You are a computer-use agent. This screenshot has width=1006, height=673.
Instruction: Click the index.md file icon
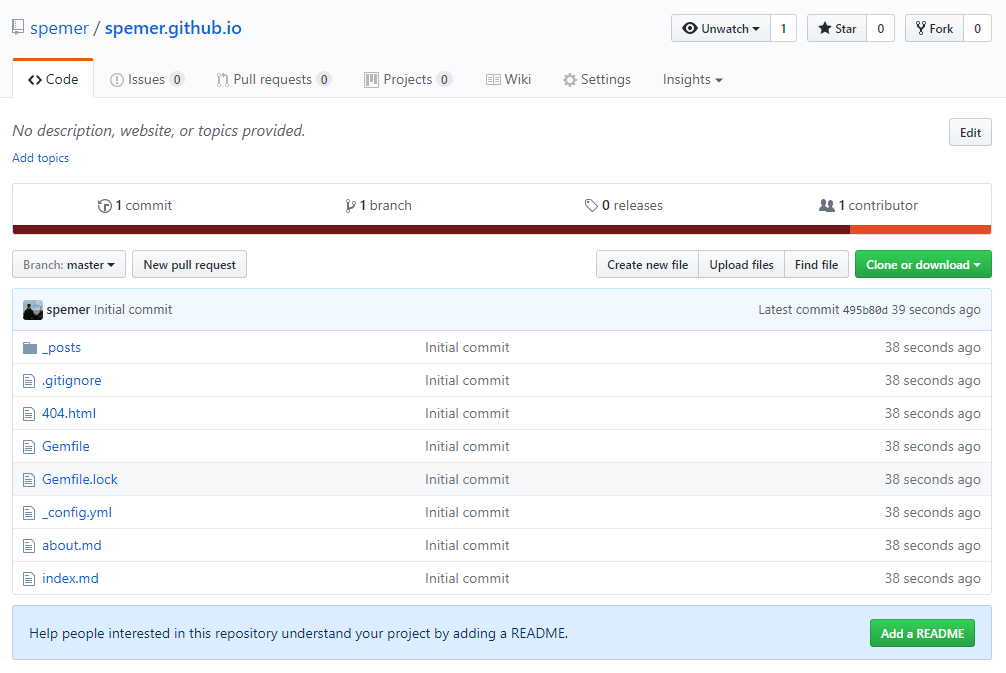pyautogui.click(x=29, y=579)
